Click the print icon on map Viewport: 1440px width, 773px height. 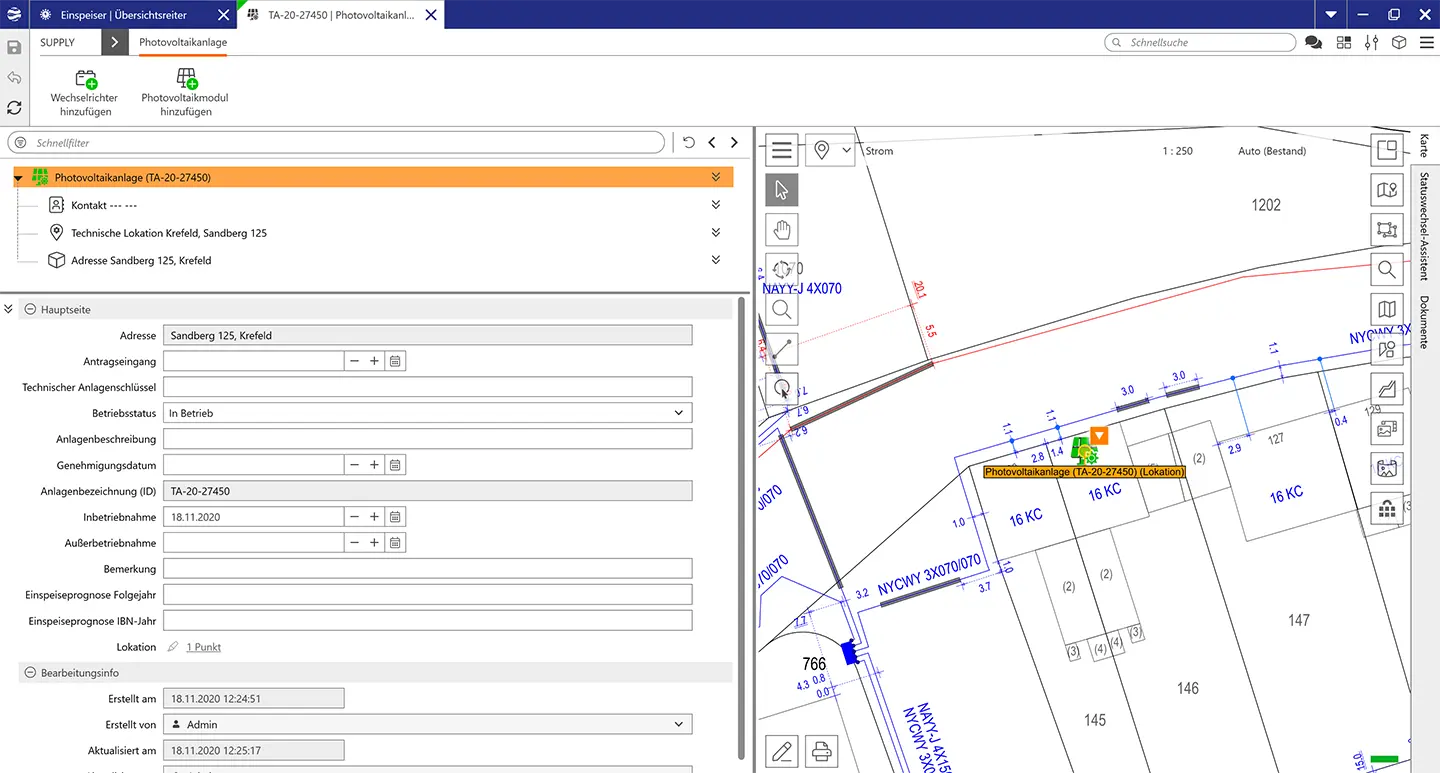coord(821,750)
